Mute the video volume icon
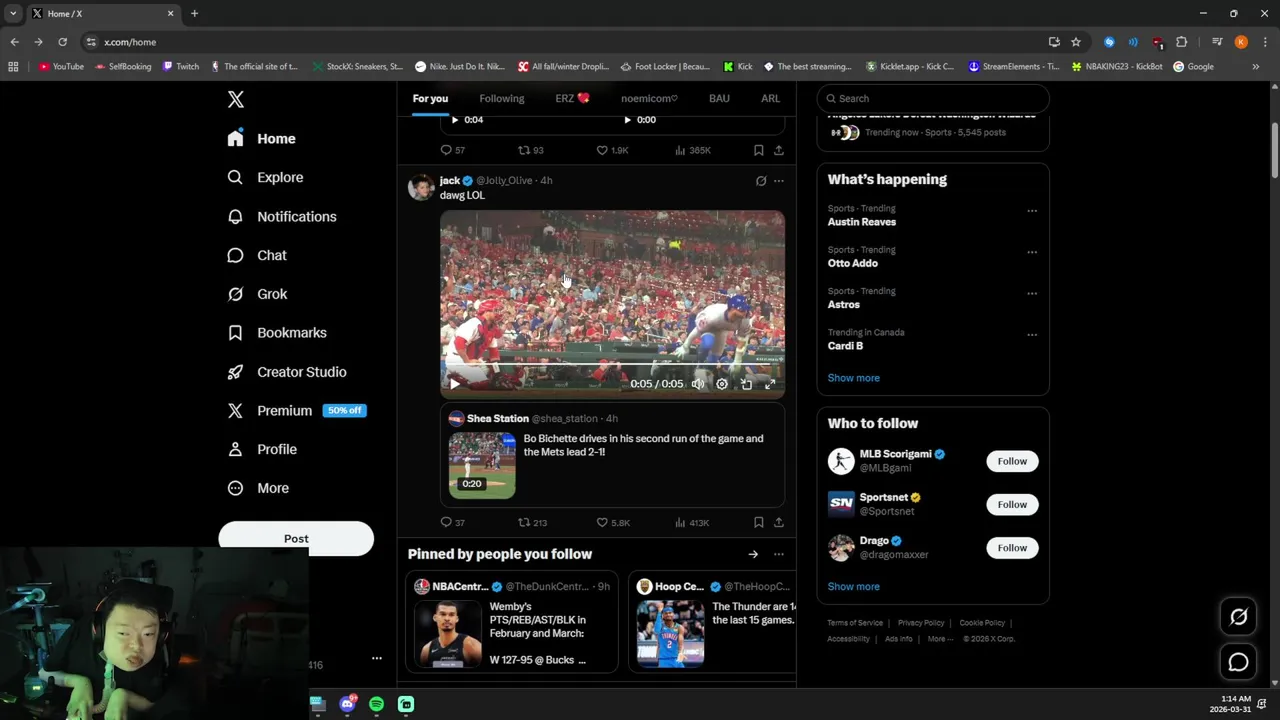Viewport: 1280px width, 720px height. click(698, 384)
